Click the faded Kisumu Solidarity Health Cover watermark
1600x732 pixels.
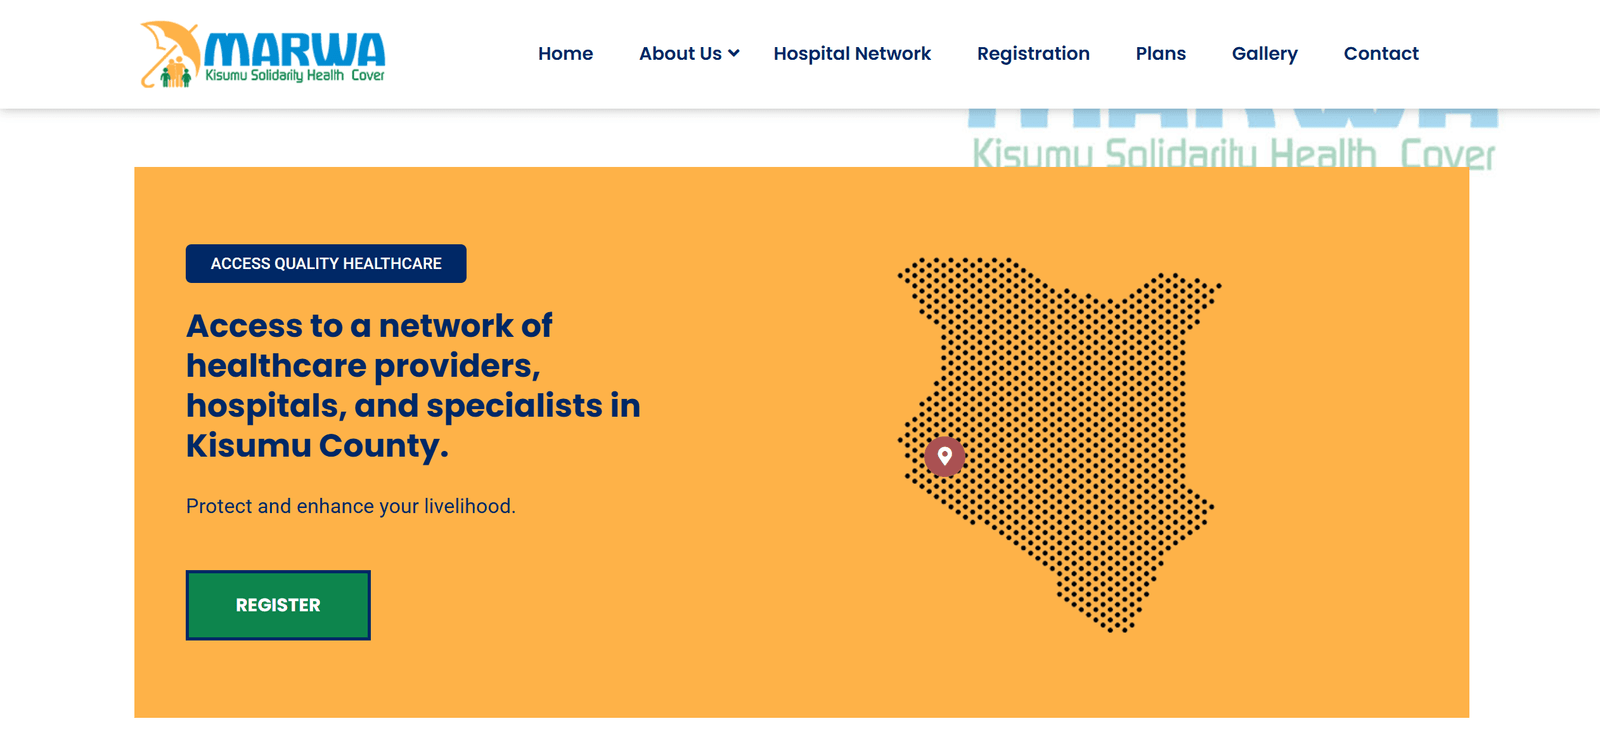click(x=1233, y=153)
